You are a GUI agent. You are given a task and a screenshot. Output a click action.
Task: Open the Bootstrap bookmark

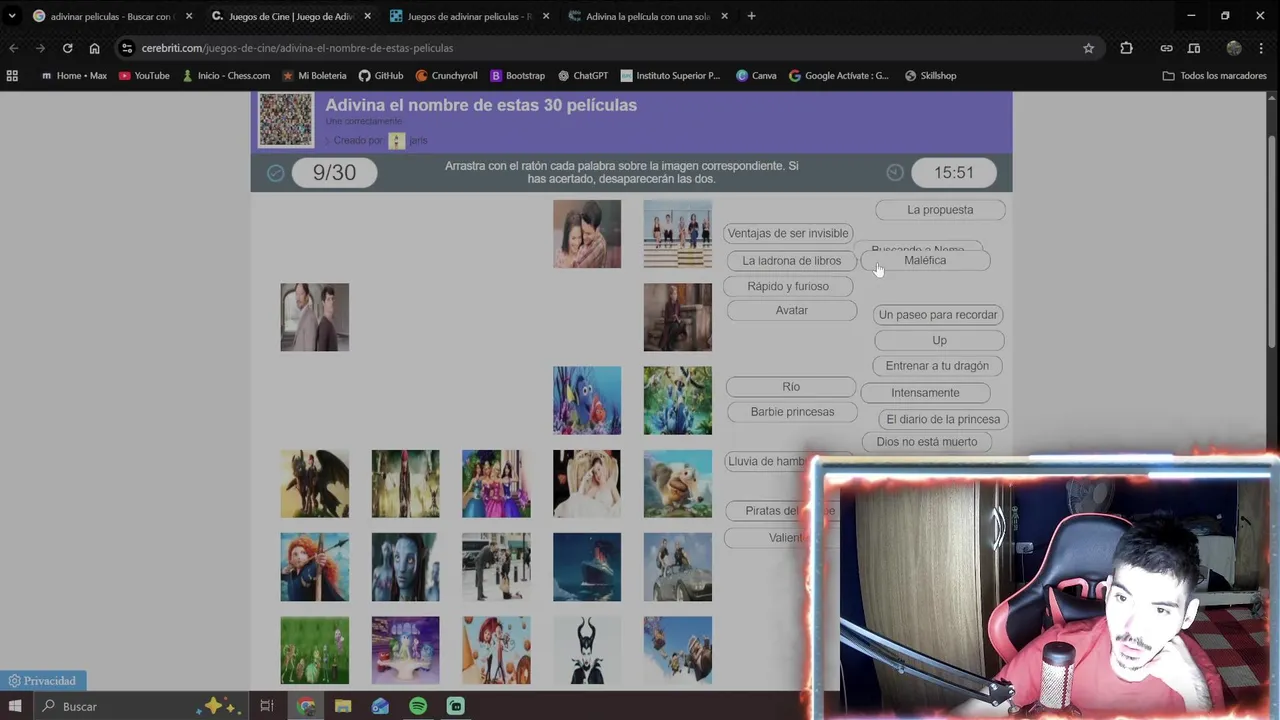pyautogui.click(x=517, y=75)
